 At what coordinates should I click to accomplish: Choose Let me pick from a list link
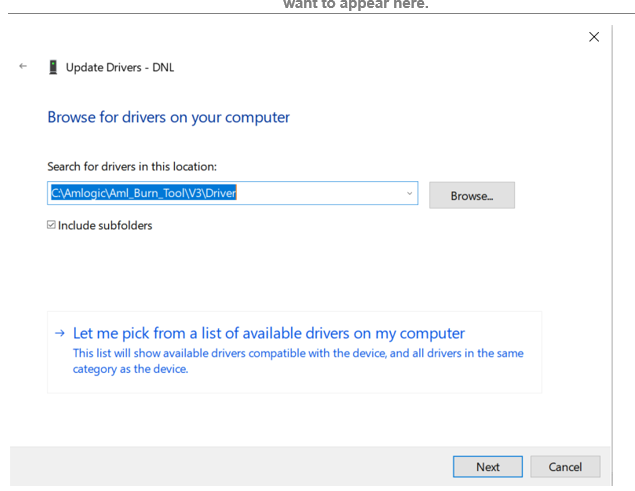point(268,333)
